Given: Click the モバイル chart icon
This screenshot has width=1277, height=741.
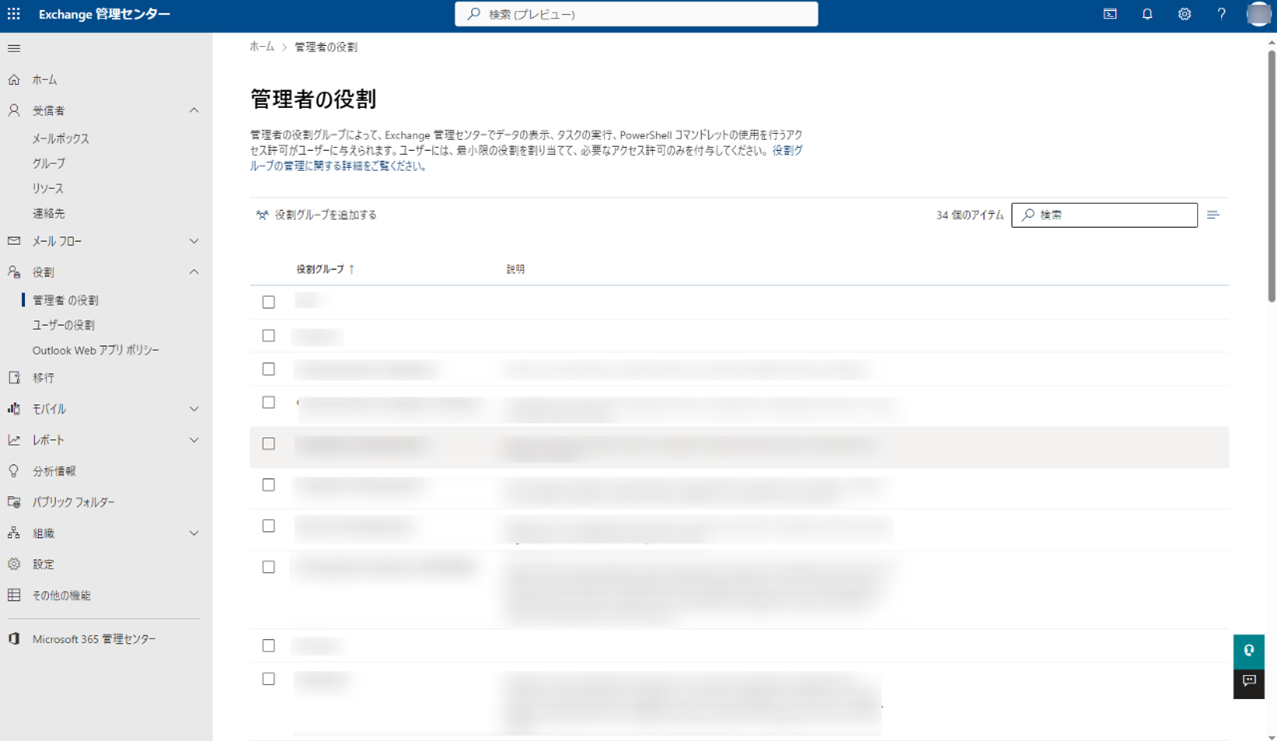Looking at the screenshot, I should 14,409.
